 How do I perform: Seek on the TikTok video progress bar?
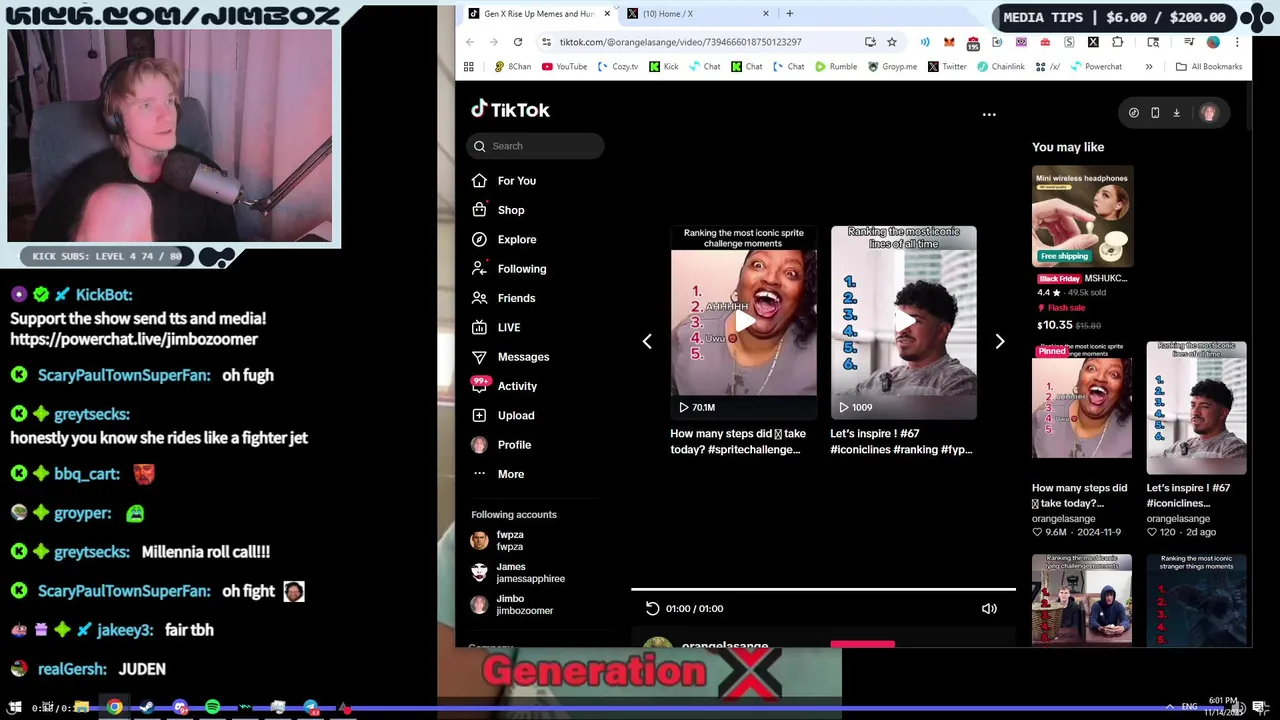[823, 590]
